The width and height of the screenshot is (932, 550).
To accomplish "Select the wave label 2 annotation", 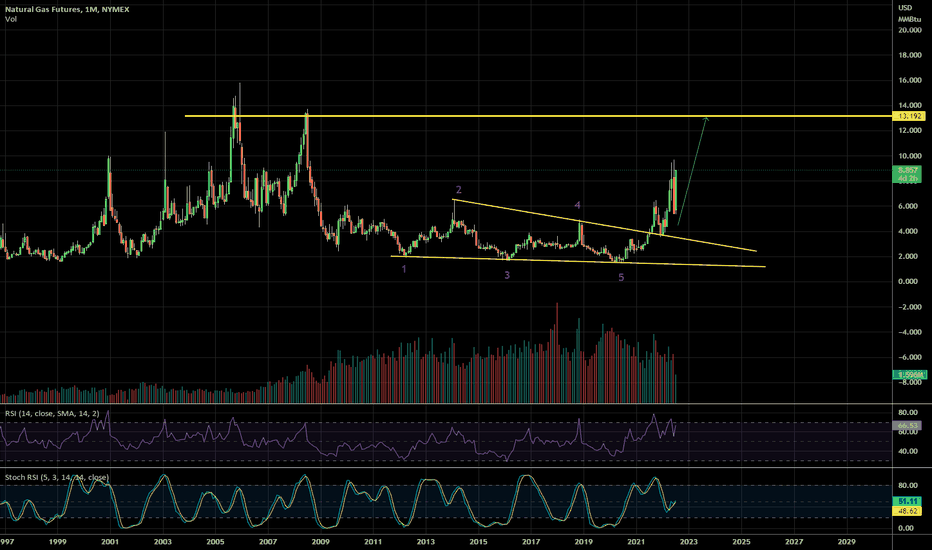I will [458, 190].
